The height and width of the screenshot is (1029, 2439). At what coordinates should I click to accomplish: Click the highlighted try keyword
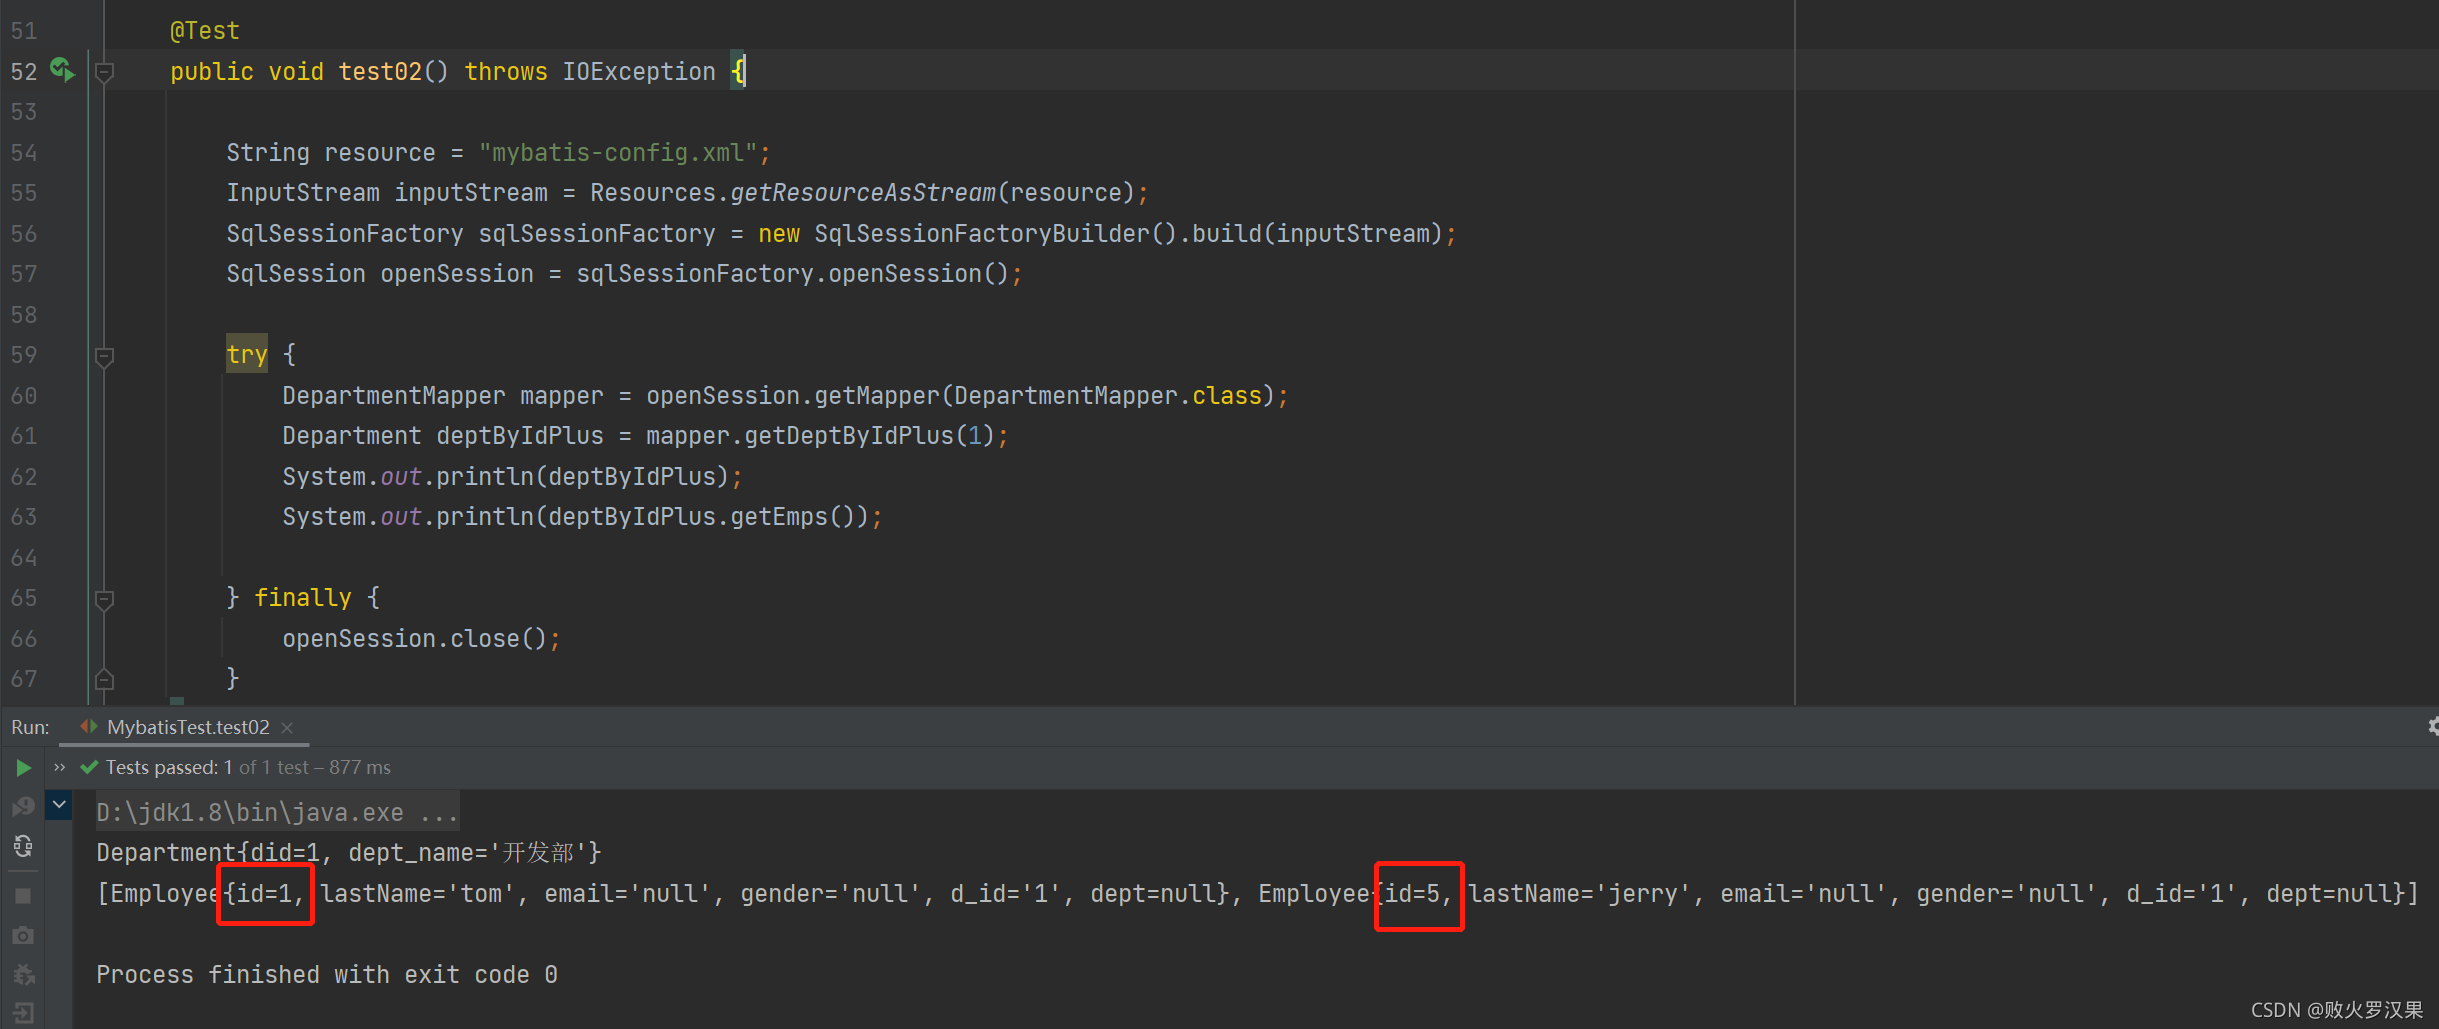pos(247,355)
